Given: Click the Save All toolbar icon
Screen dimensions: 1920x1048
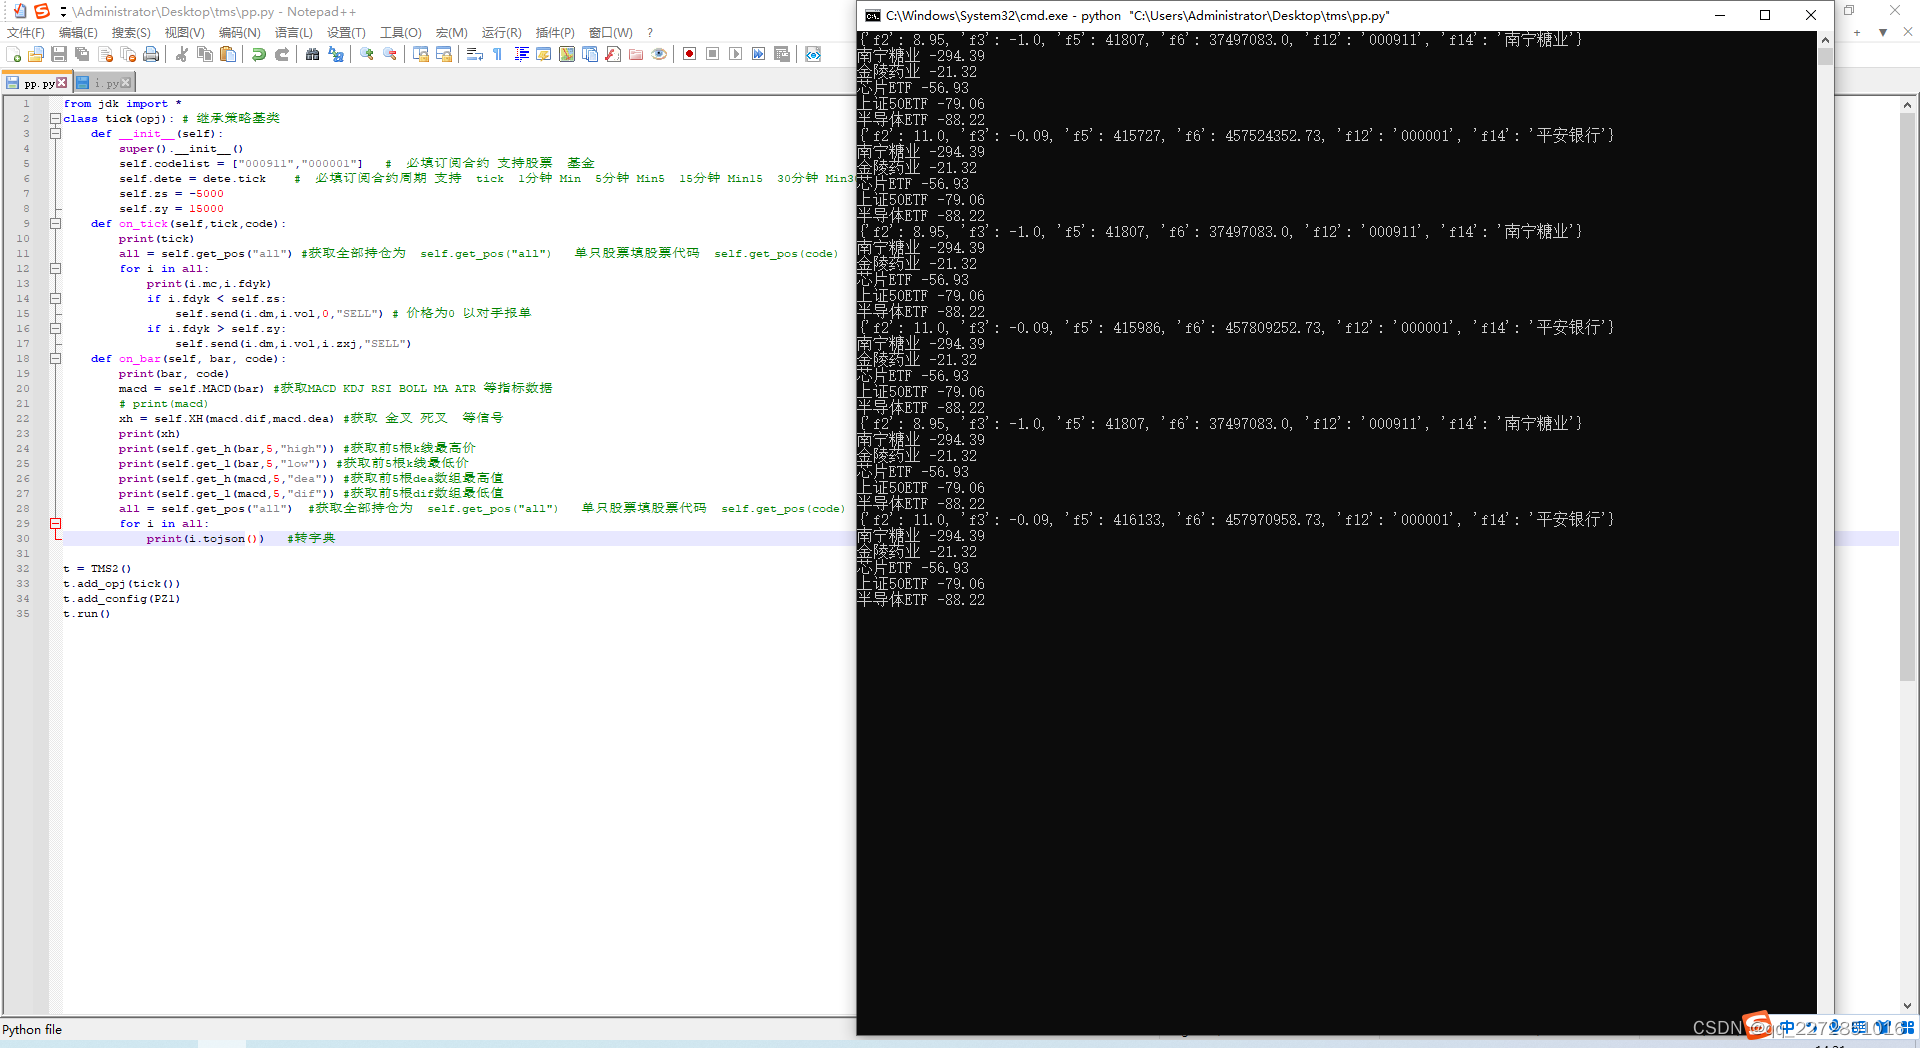Looking at the screenshot, I should point(82,54).
